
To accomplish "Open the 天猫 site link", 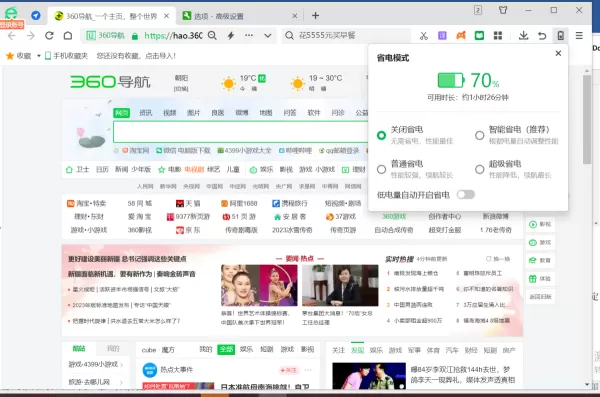I will [188, 203].
